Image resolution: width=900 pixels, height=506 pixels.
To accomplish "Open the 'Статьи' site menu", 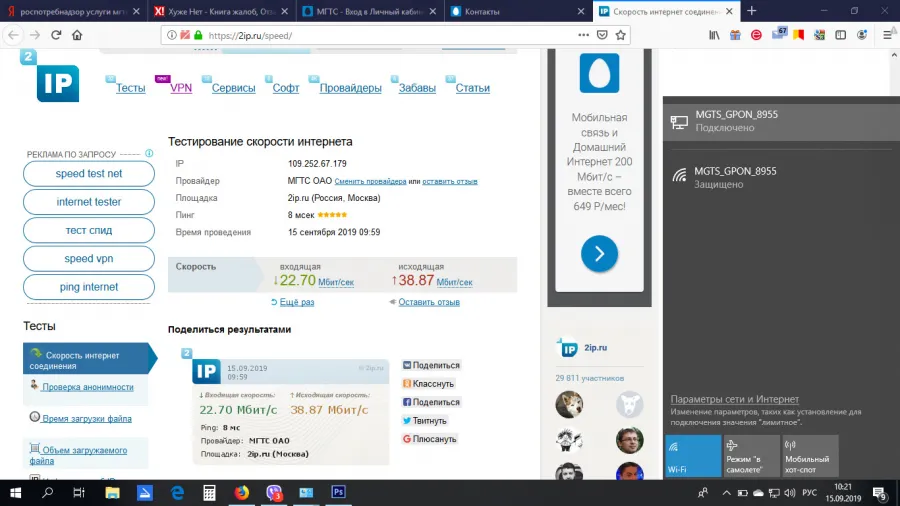I will pos(472,88).
